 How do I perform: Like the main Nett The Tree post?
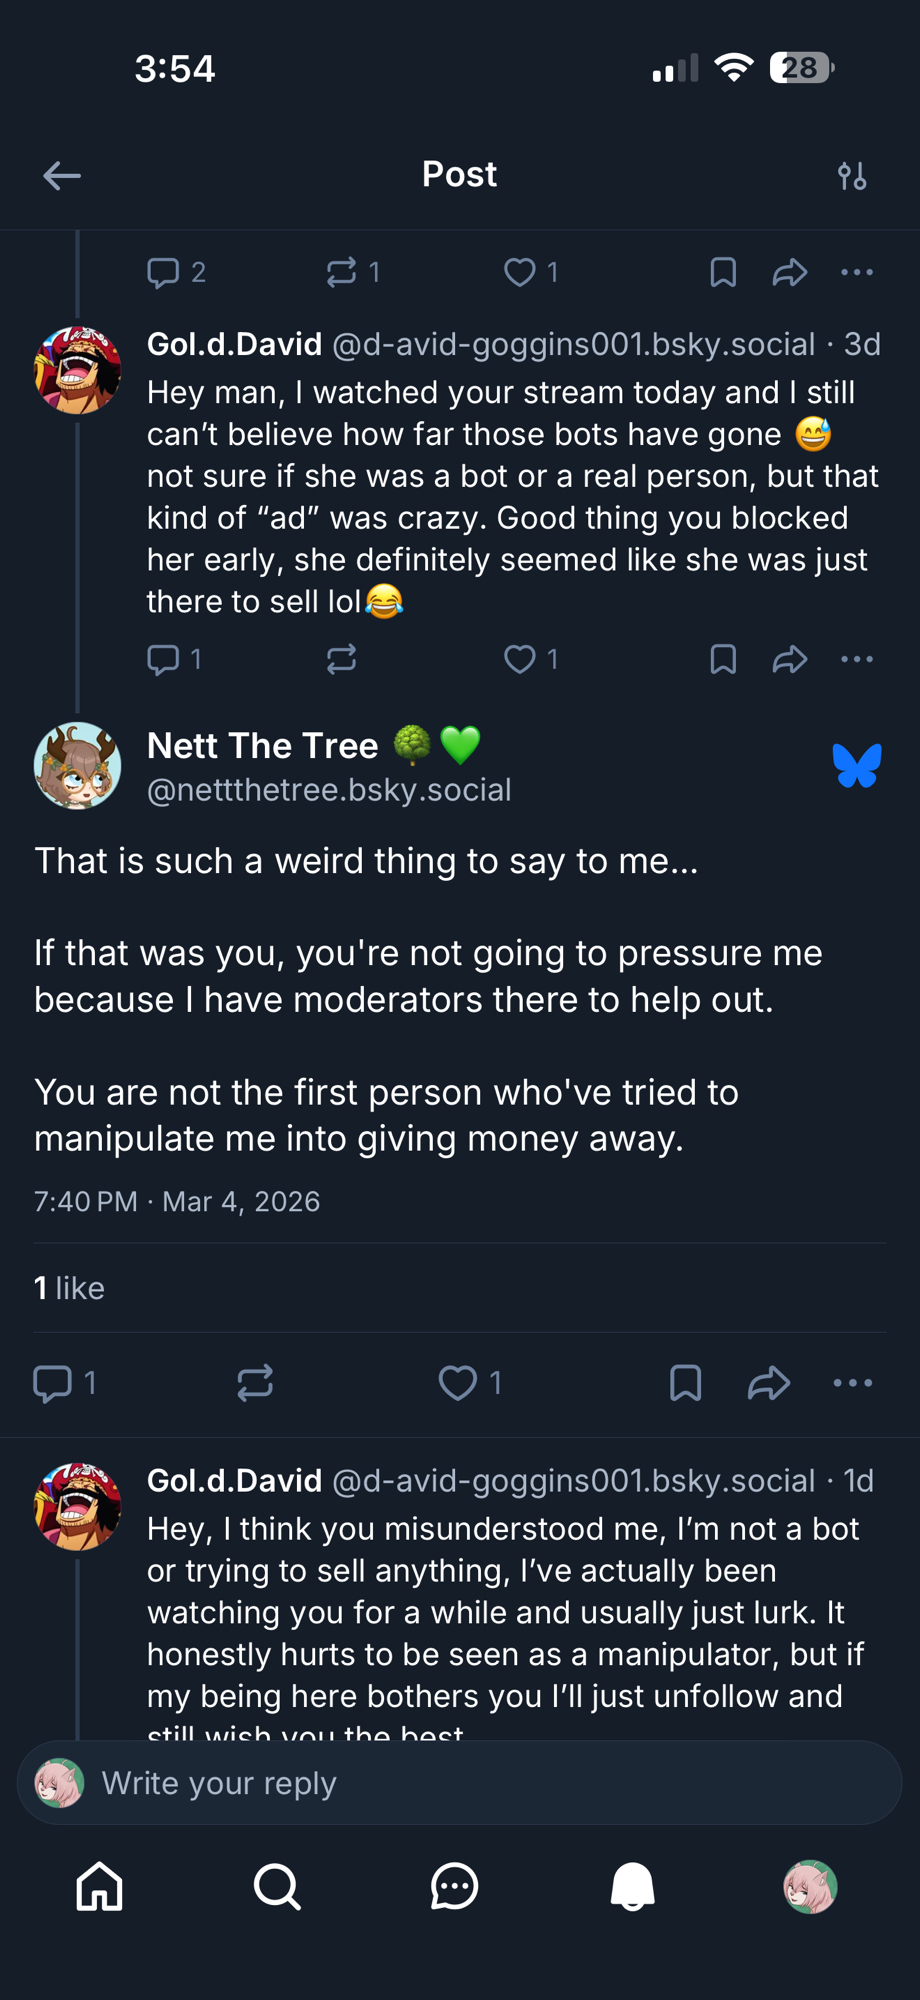pyautogui.click(x=459, y=1383)
